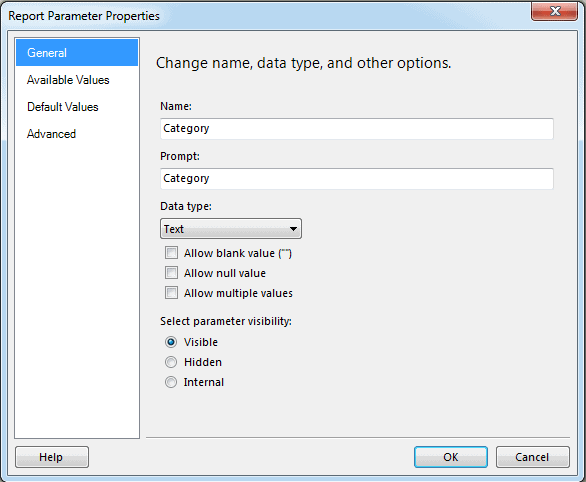Image resolution: width=586 pixels, height=482 pixels.
Task: Open Help for this dialog
Action: (x=52, y=457)
